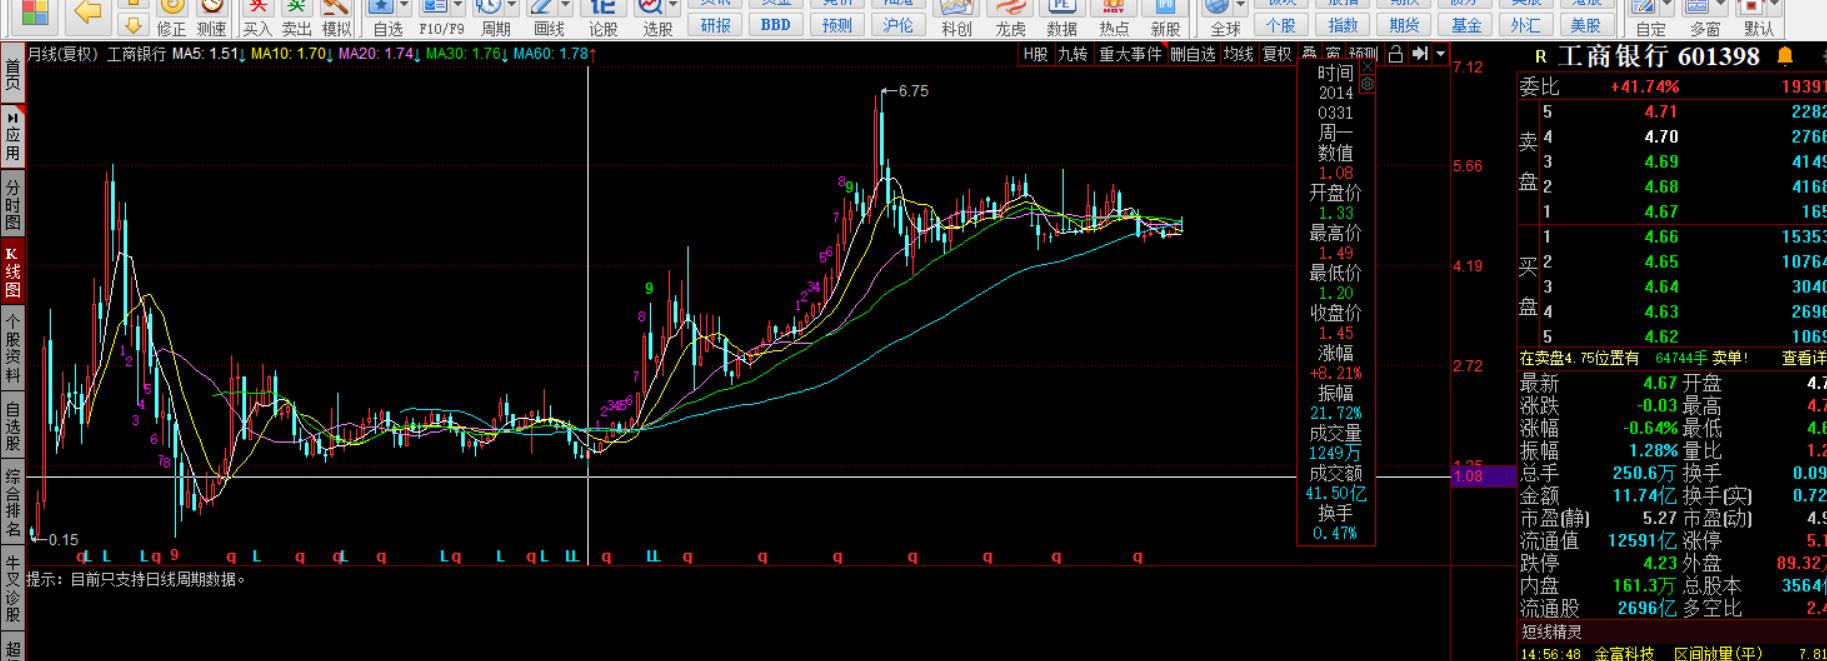Open the gear settings in data tooltip
Viewport: 1827px width, 661px height.
point(1367,85)
